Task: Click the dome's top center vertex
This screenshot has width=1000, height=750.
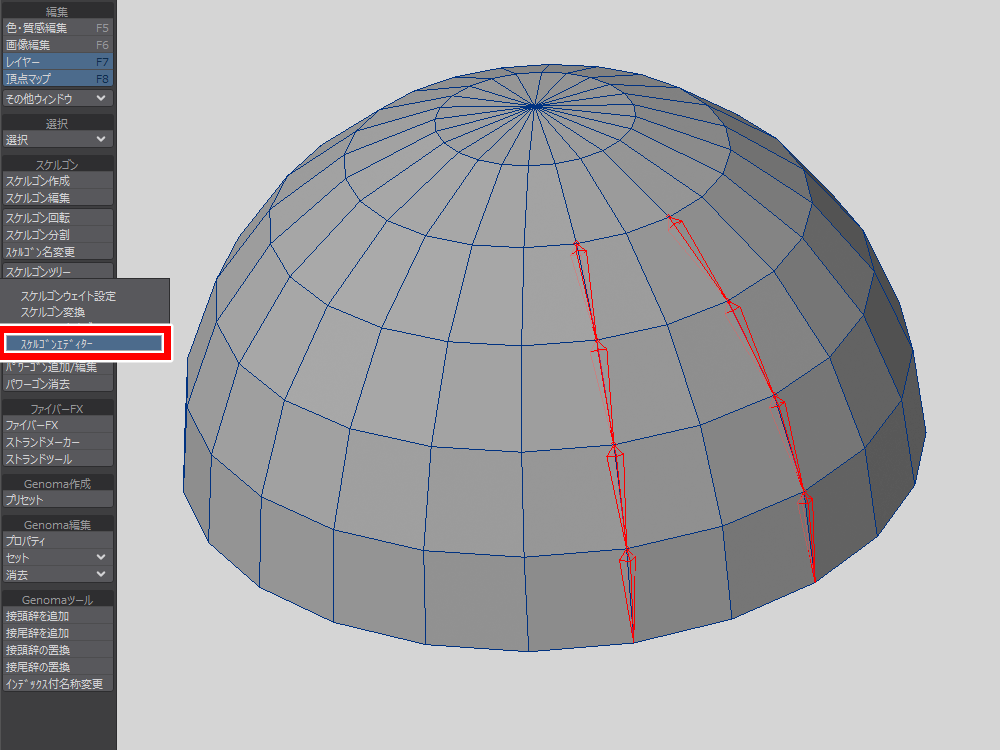Action: pos(534,104)
